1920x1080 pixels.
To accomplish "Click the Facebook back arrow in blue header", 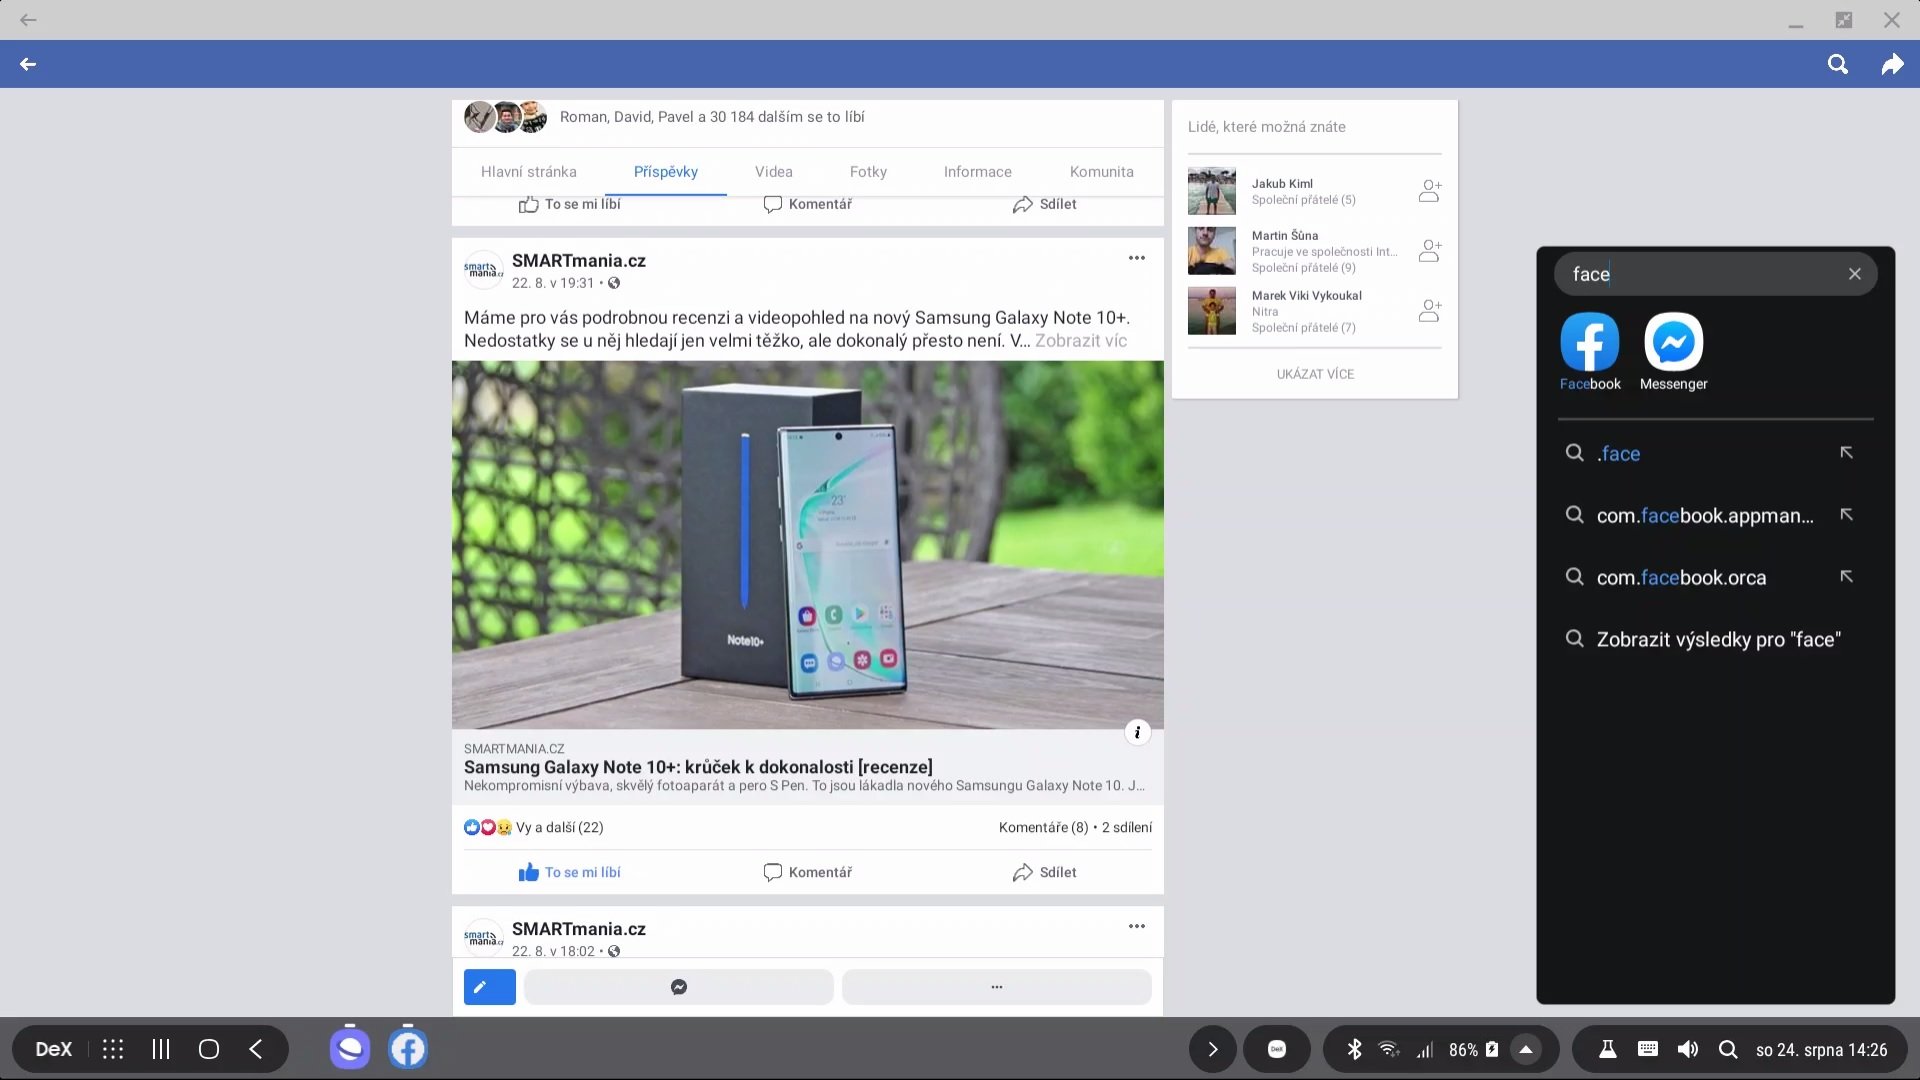I will [x=28, y=64].
